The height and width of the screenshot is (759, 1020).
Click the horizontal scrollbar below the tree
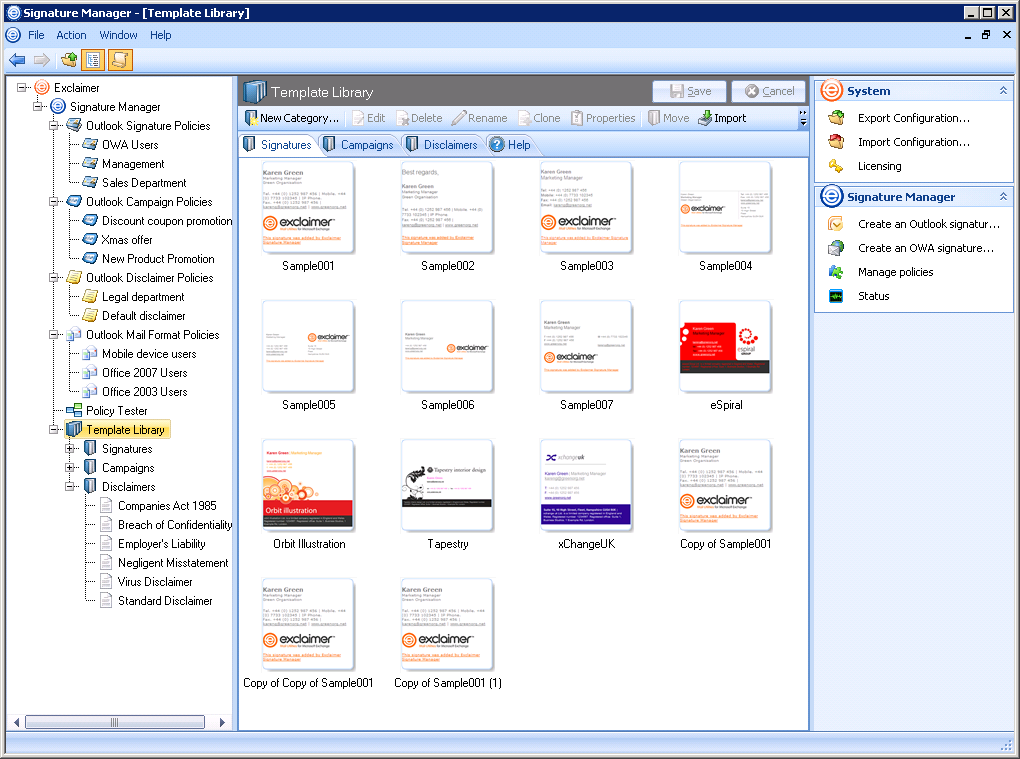point(113,721)
